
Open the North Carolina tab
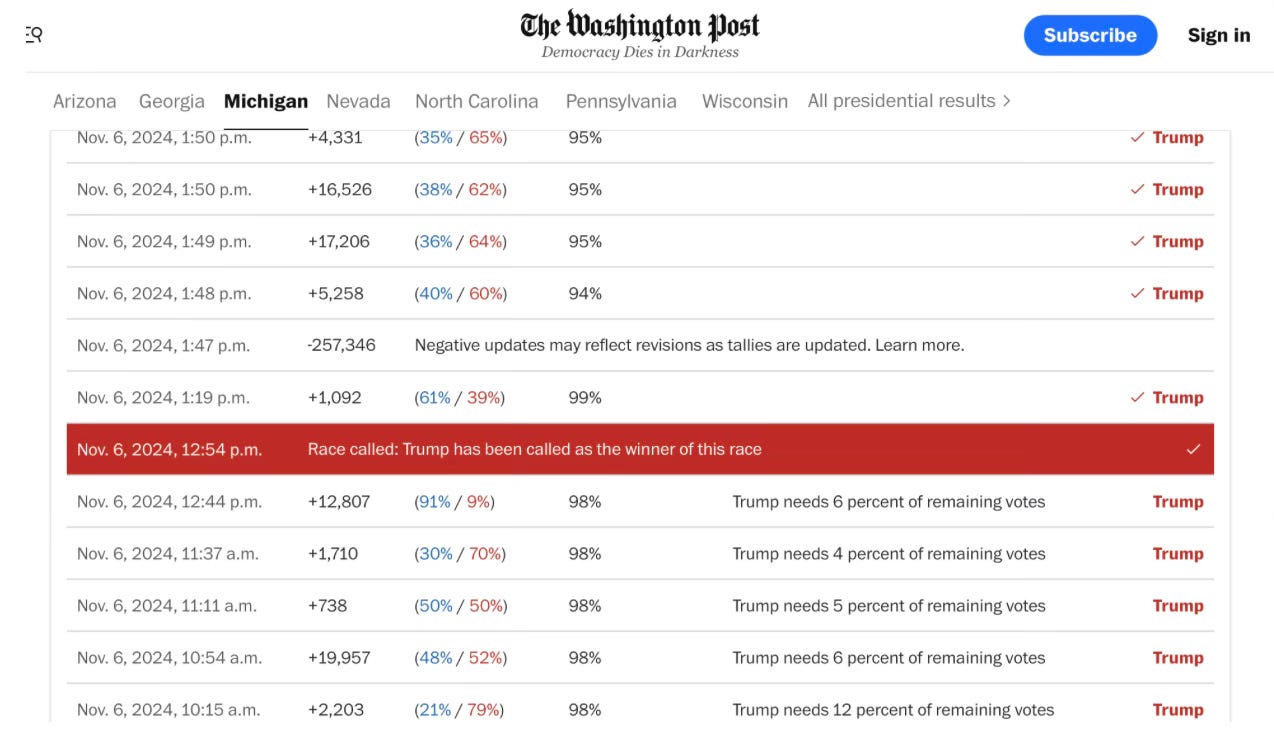(x=477, y=101)
